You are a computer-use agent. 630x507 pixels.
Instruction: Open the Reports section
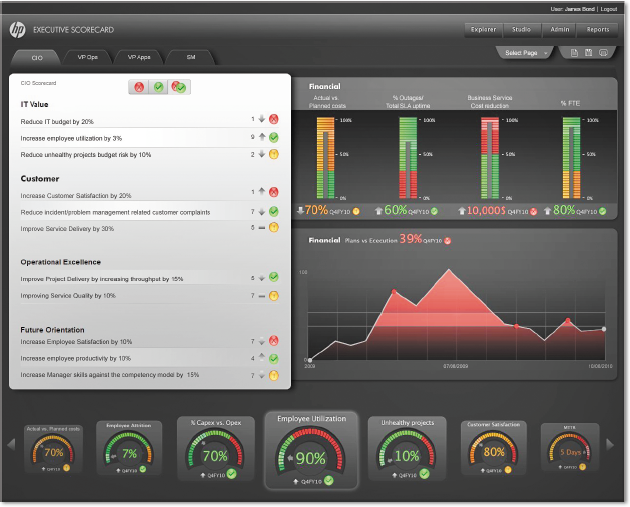tap(598, 29)
